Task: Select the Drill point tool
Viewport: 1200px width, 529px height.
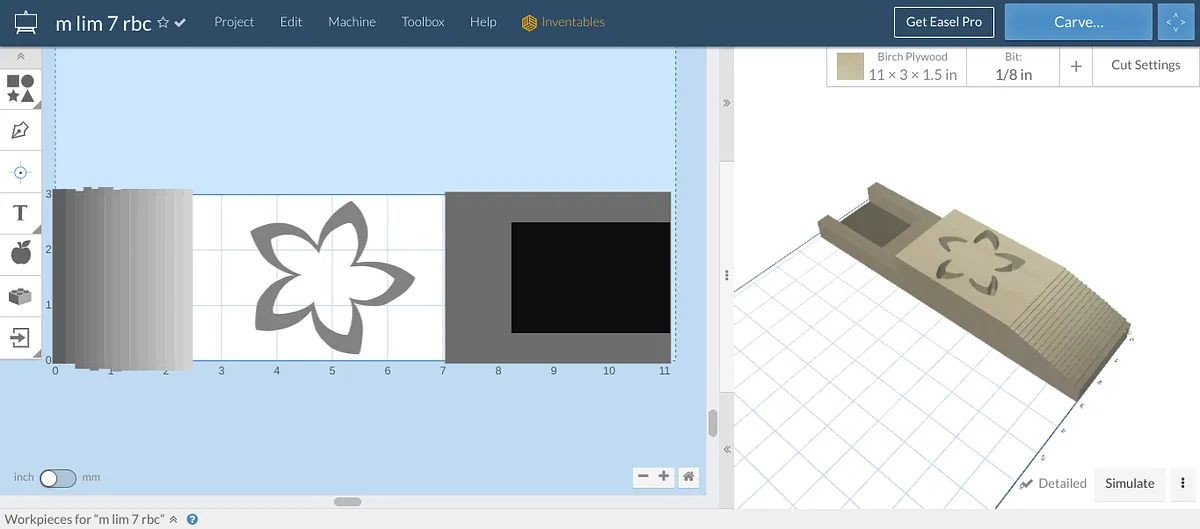Action: tap(20, 172)
